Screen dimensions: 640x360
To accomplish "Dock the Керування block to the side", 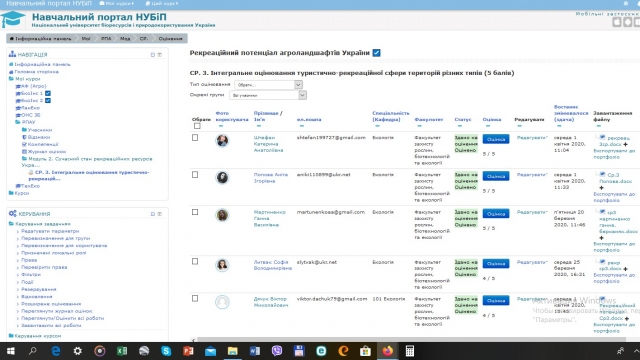I will pyautogui.click(x=160, y=213).
